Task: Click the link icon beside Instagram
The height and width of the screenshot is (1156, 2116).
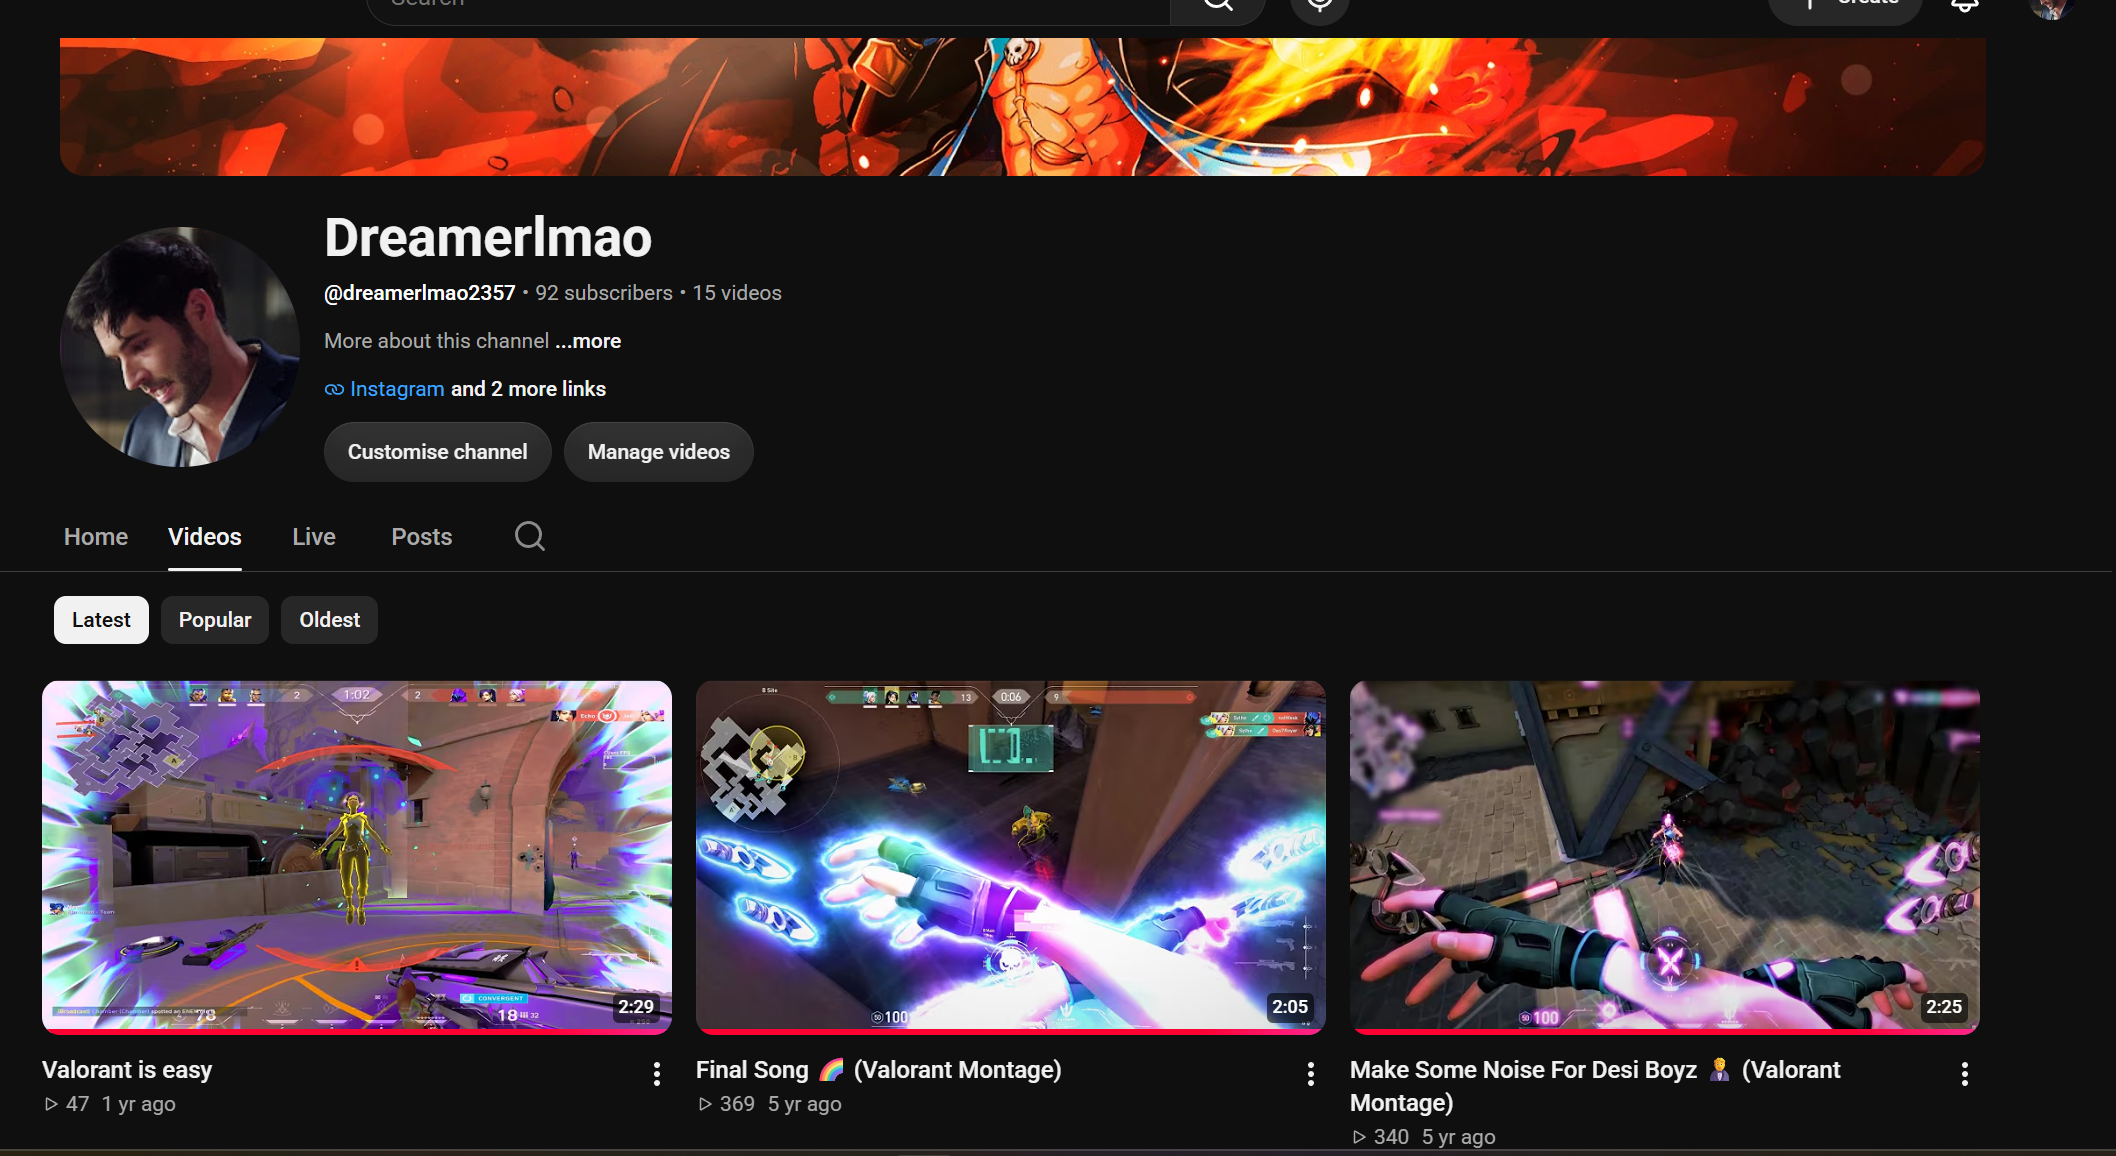Action: (334, 389)
